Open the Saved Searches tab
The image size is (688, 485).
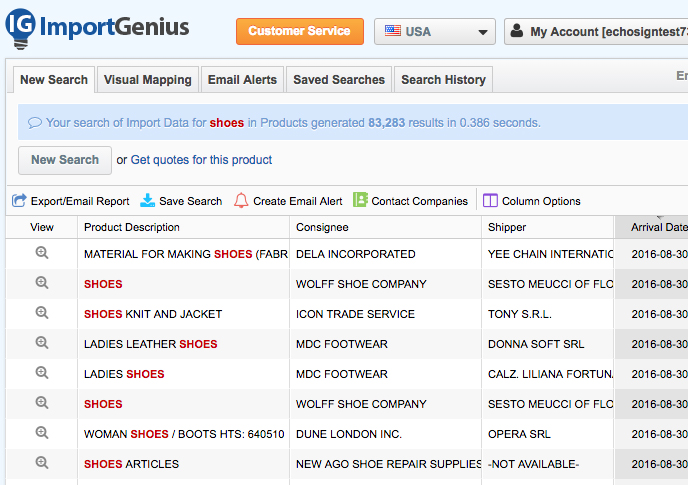pyautogui.click(x=339, y=79)
